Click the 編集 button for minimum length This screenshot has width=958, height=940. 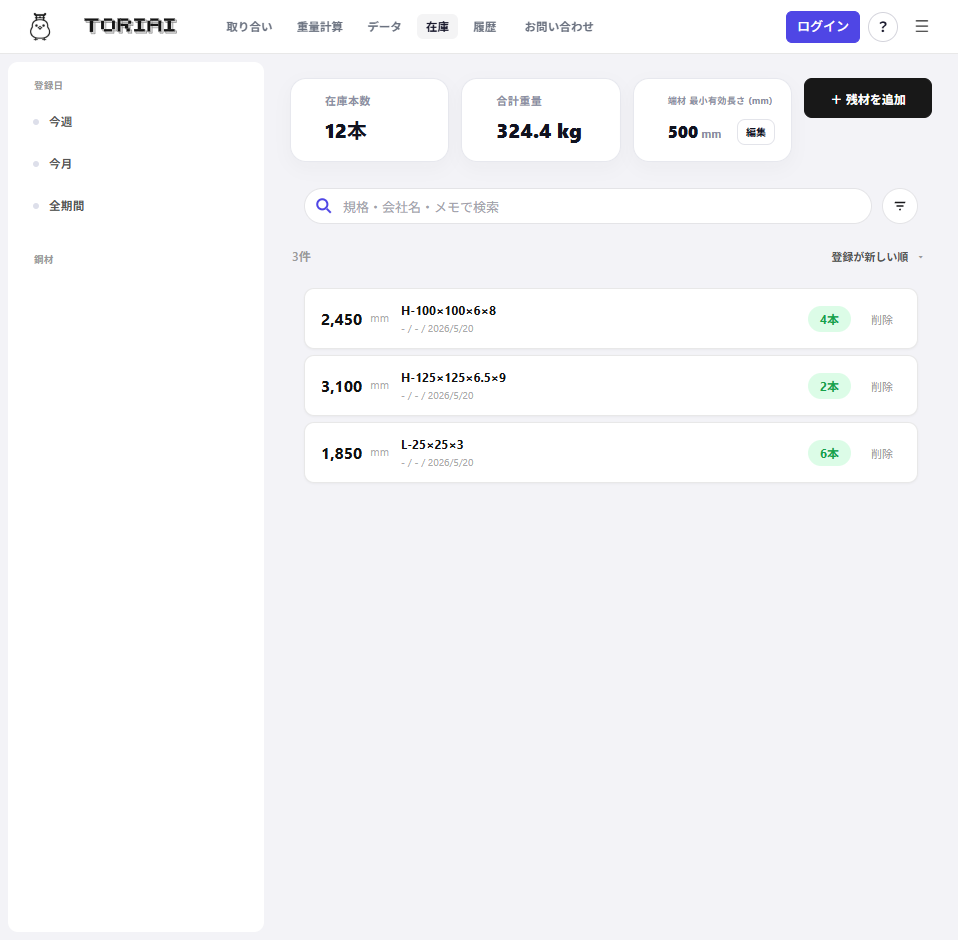(x=756, y=133)
